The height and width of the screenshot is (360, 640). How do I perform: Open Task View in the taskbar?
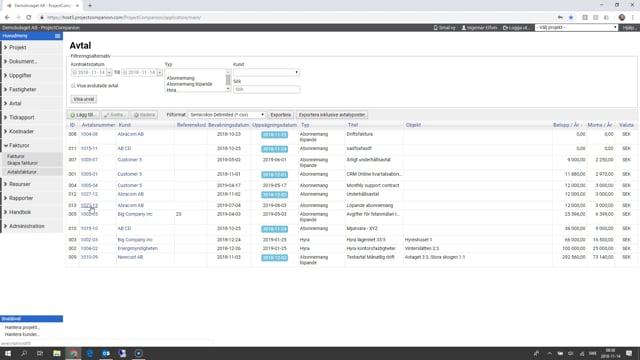[x=40, y=353]
